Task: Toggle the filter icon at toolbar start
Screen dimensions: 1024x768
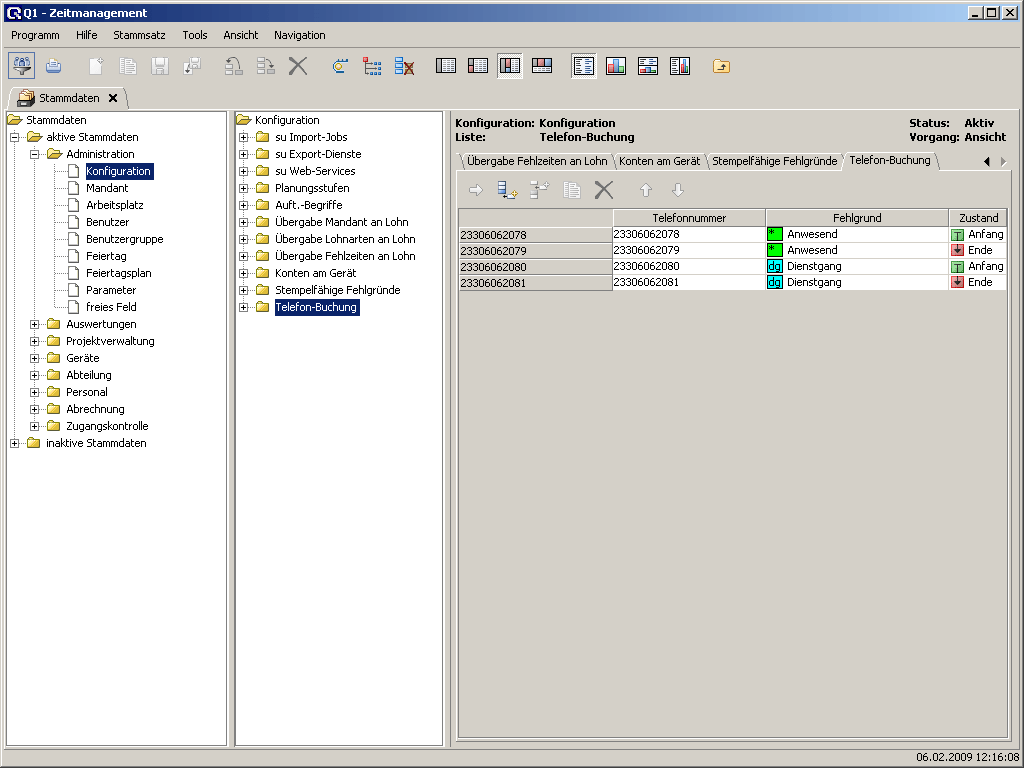Action: [22, 66]
